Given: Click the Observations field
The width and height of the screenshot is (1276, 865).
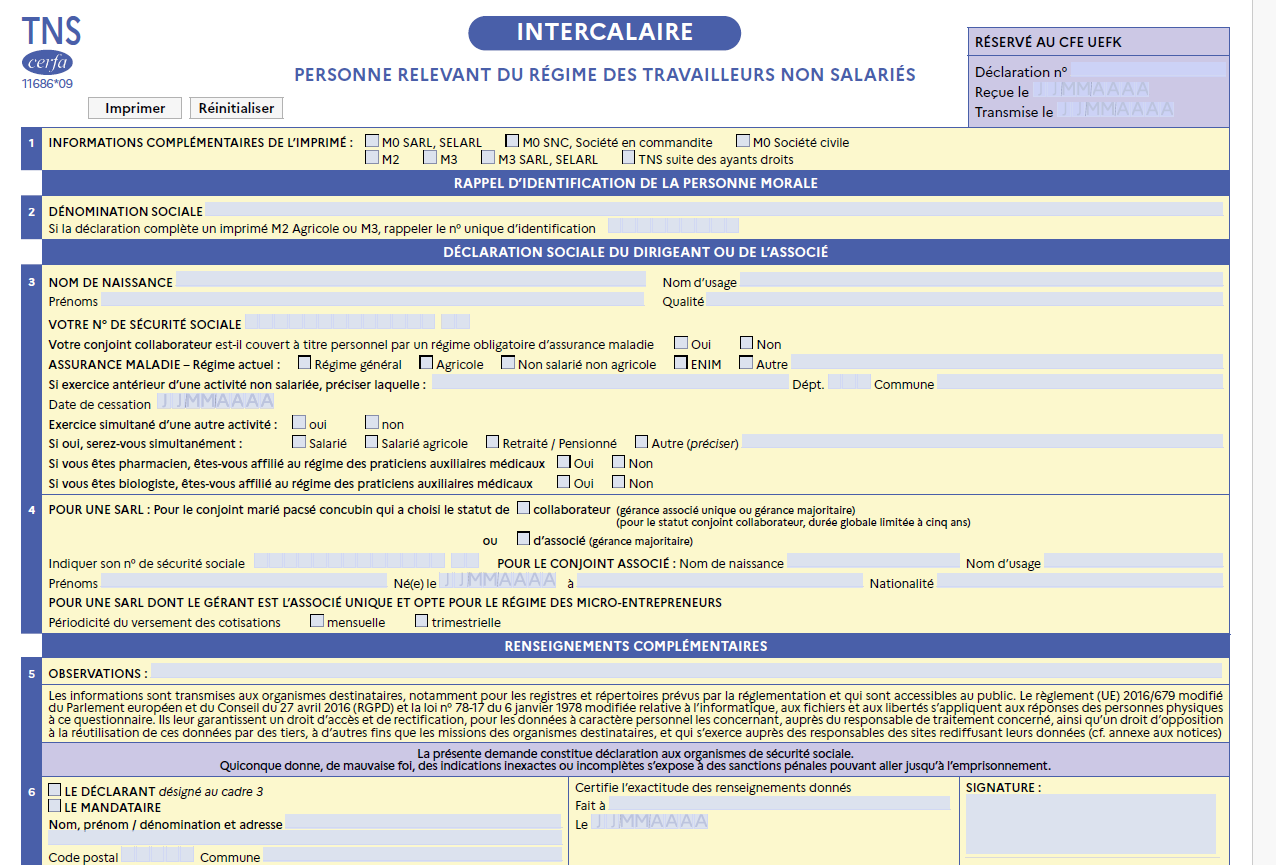Looking at the screenshot, I should pyautogui.click(x=687, y=671).
